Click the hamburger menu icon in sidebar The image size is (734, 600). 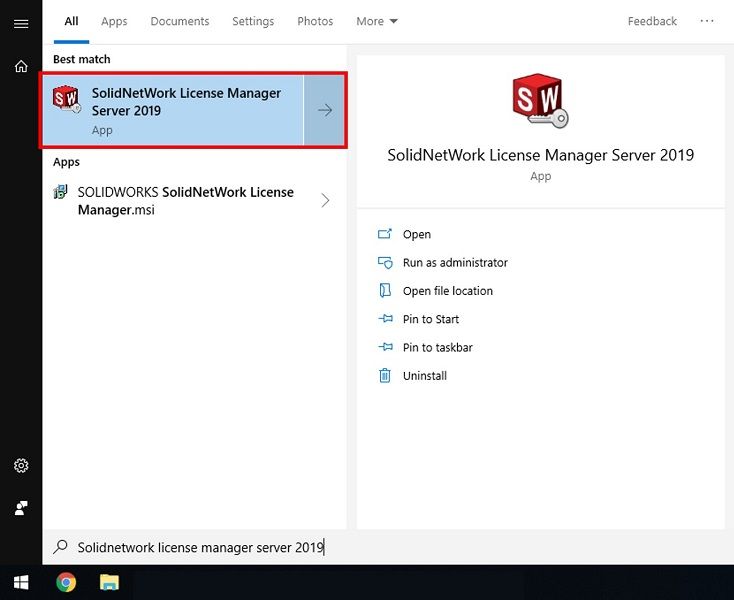21,23
